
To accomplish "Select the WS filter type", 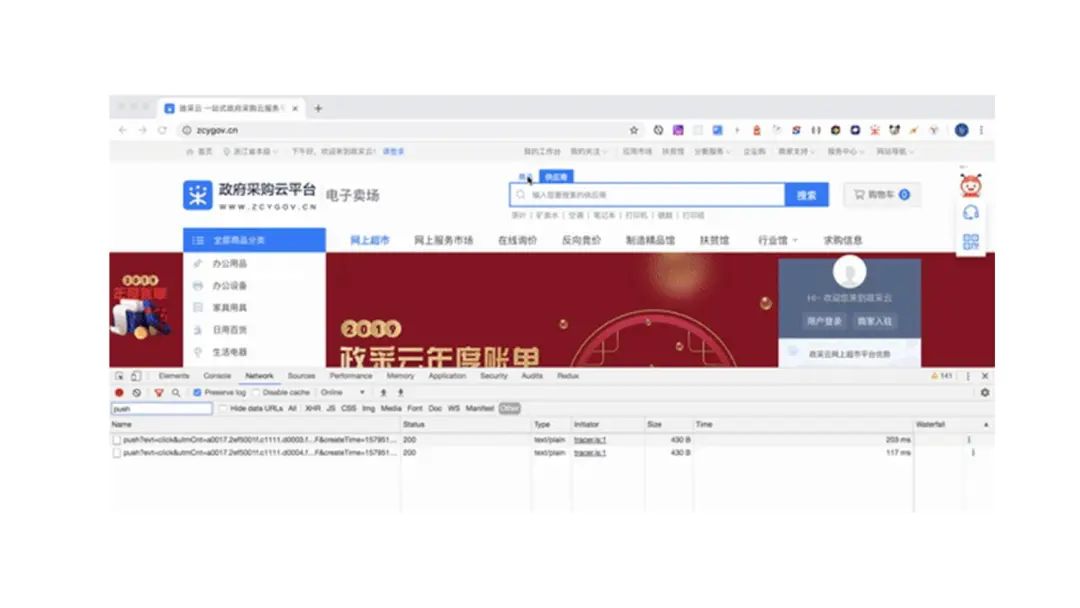I will coord(453,408).
